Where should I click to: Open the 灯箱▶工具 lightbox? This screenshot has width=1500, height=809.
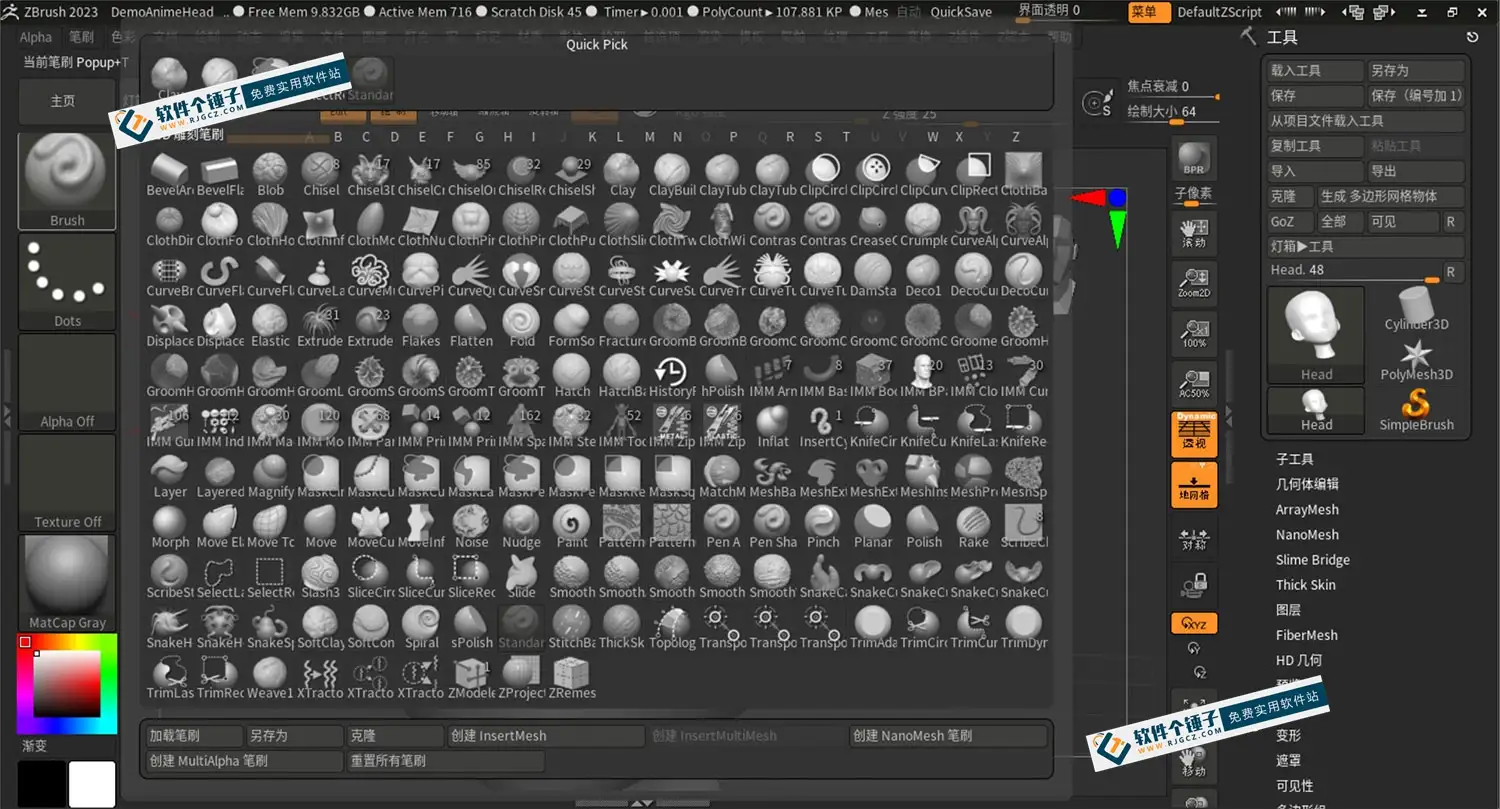click(1365, 246)
